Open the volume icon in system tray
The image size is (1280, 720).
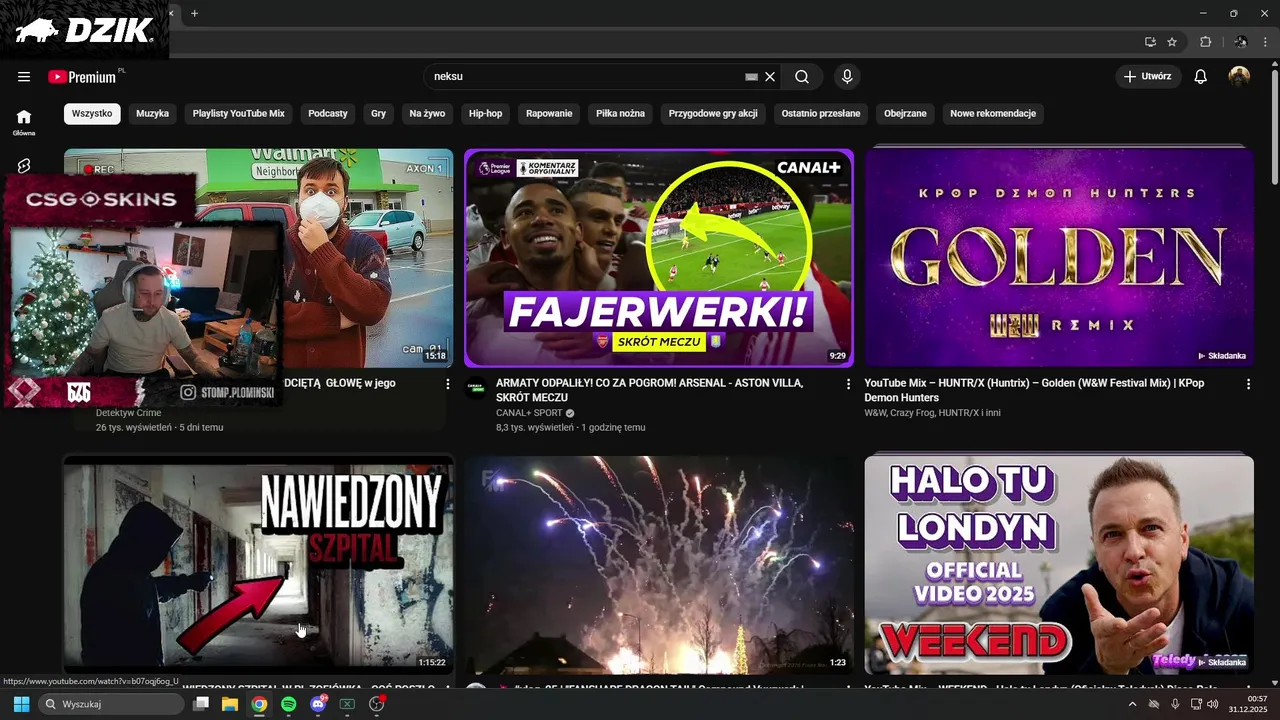(x=1213, y=704)
